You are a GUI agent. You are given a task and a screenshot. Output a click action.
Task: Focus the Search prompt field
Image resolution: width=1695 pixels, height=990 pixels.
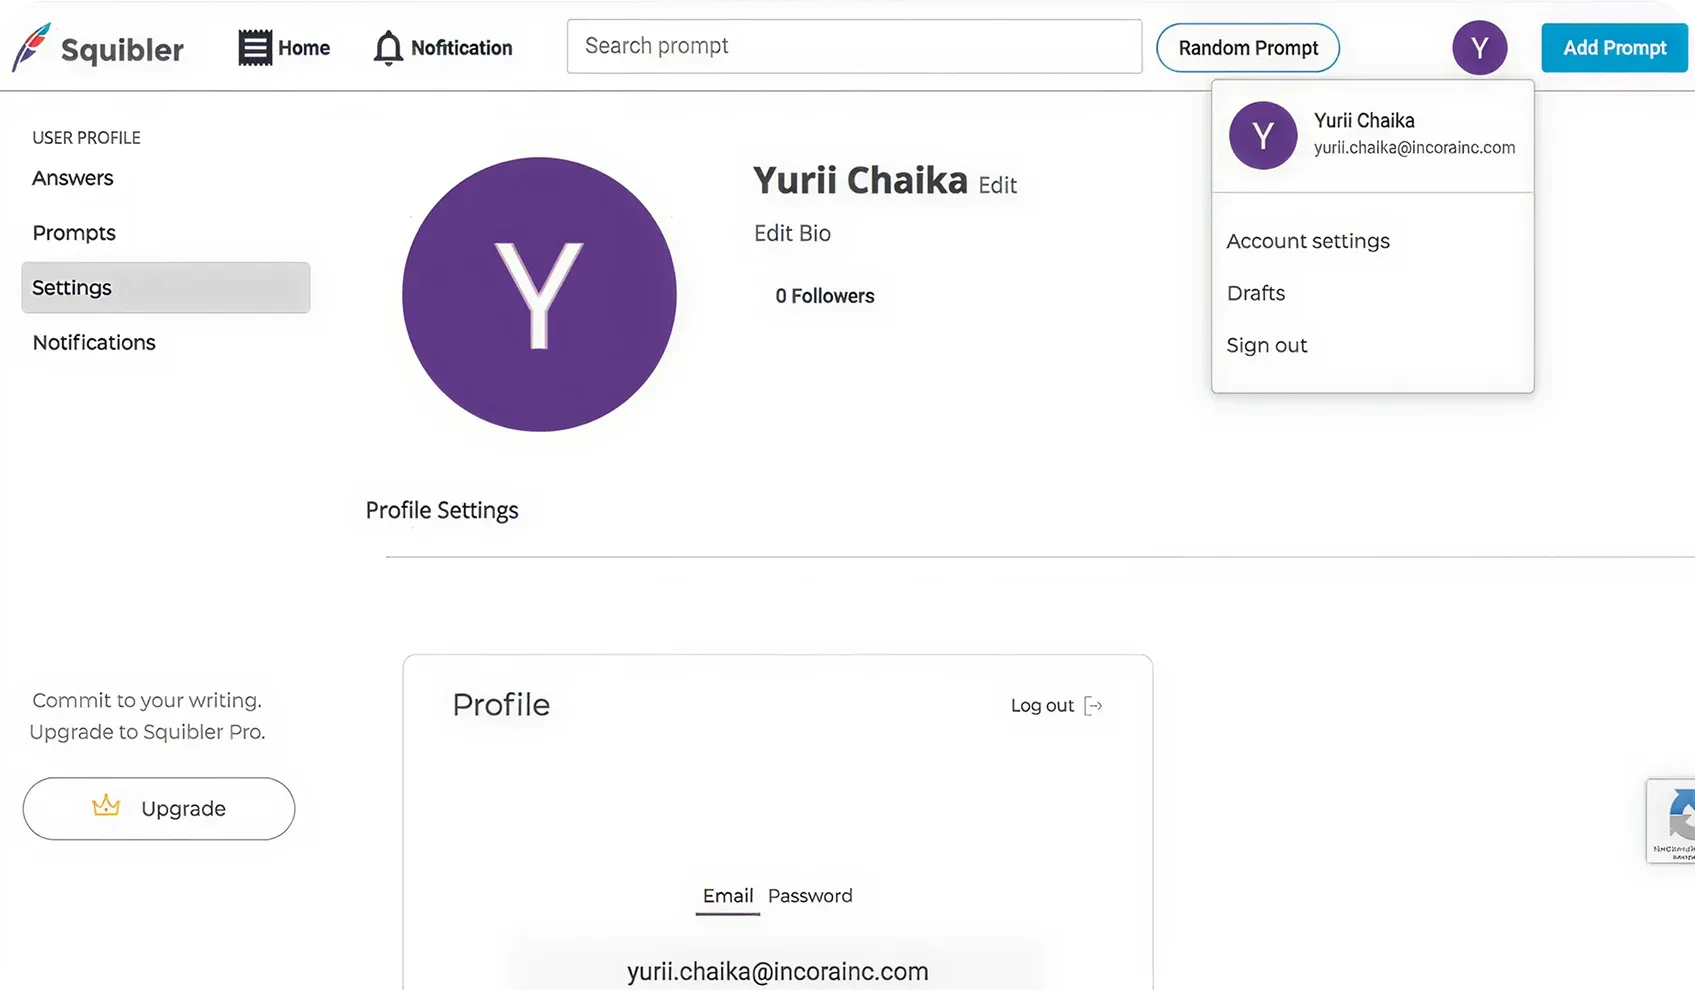tap(854, 46)
